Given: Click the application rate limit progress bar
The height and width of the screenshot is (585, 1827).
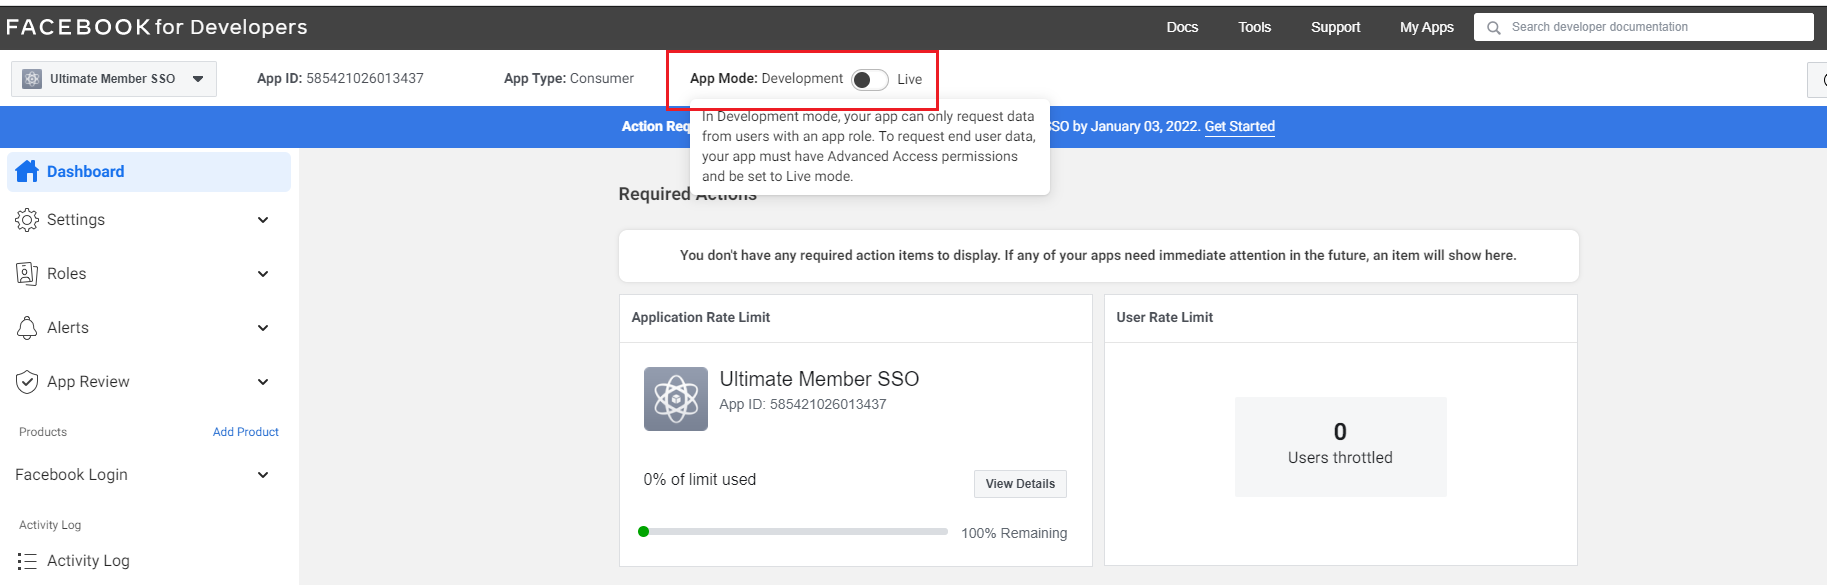Looking at the screenshot, I should click(x=793, y=532).
